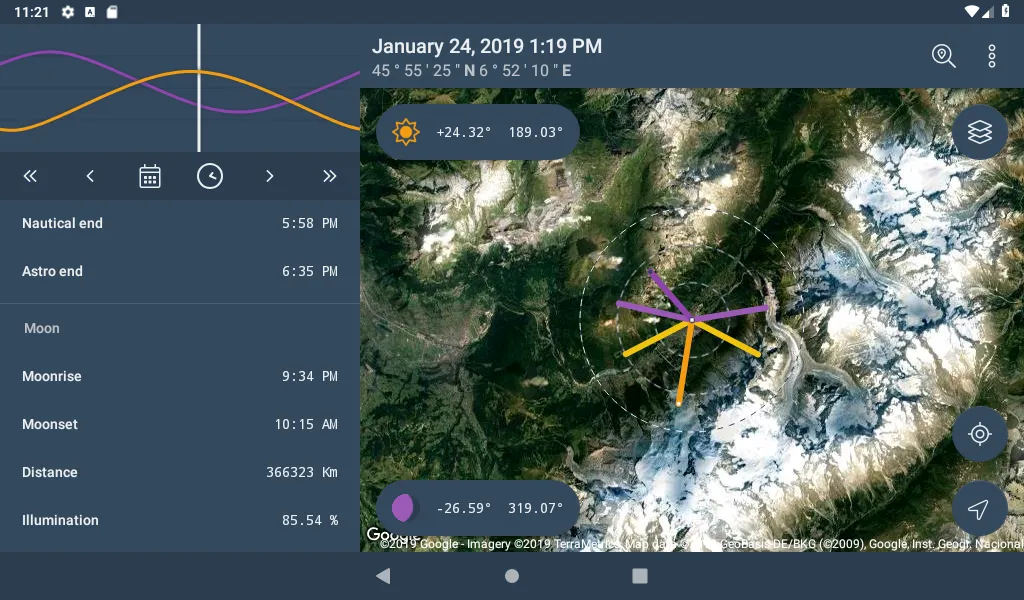The image size is (1024, 600).
Task: Select the Moonrise 9:34 PM row
Action: pos(180,376)
